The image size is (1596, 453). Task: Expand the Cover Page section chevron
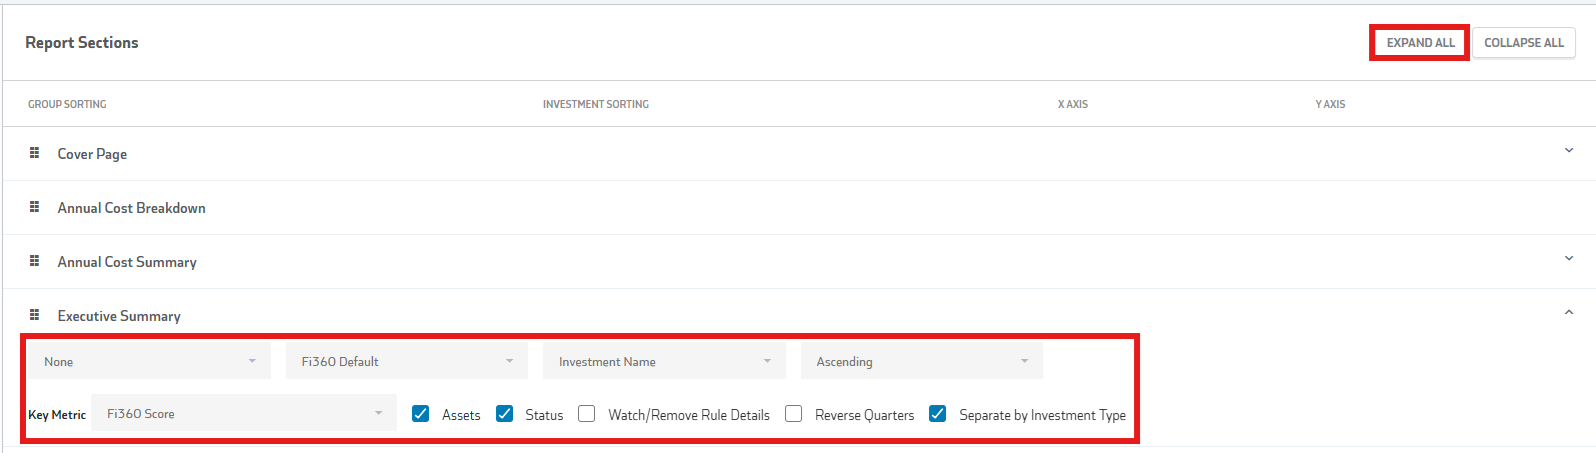point(1568,151)
